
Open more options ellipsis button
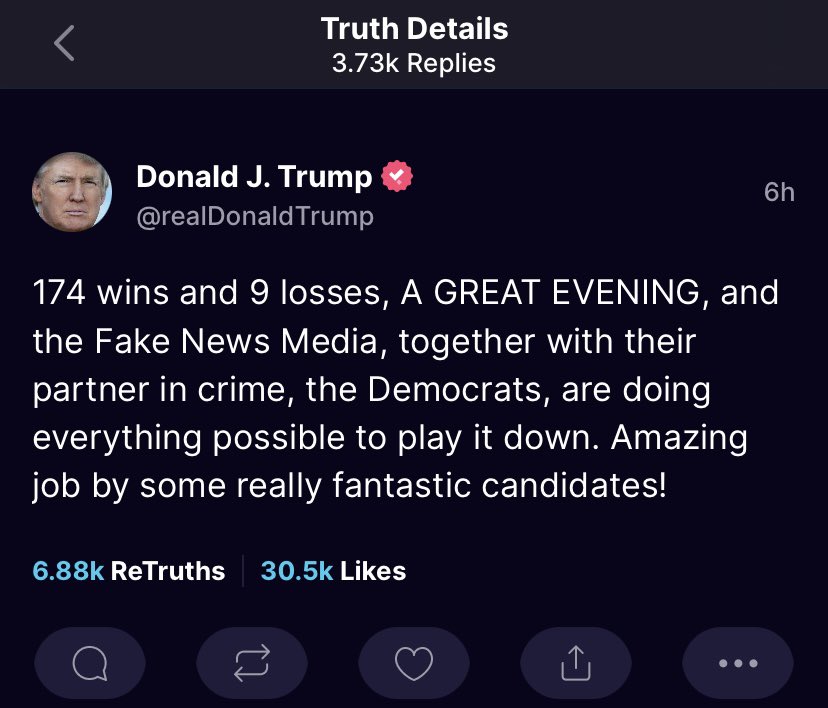tap(737, 662)
